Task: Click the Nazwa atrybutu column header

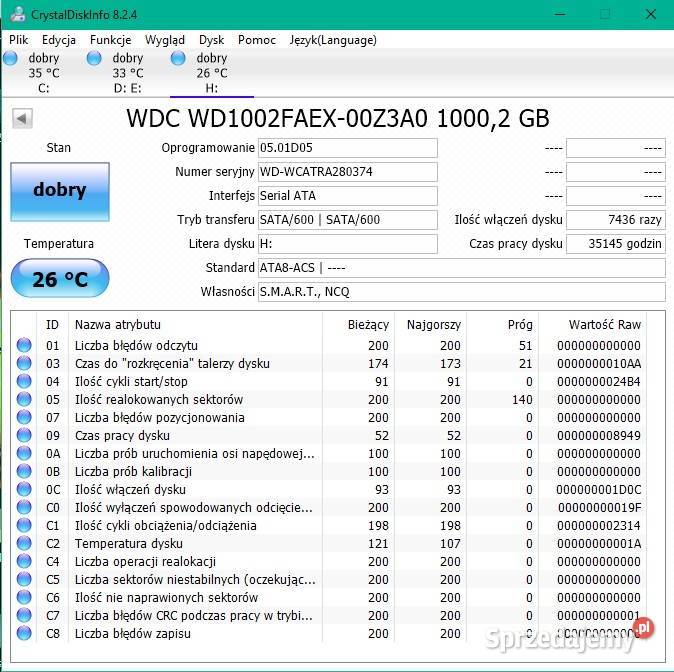Action: pos(195,325)
